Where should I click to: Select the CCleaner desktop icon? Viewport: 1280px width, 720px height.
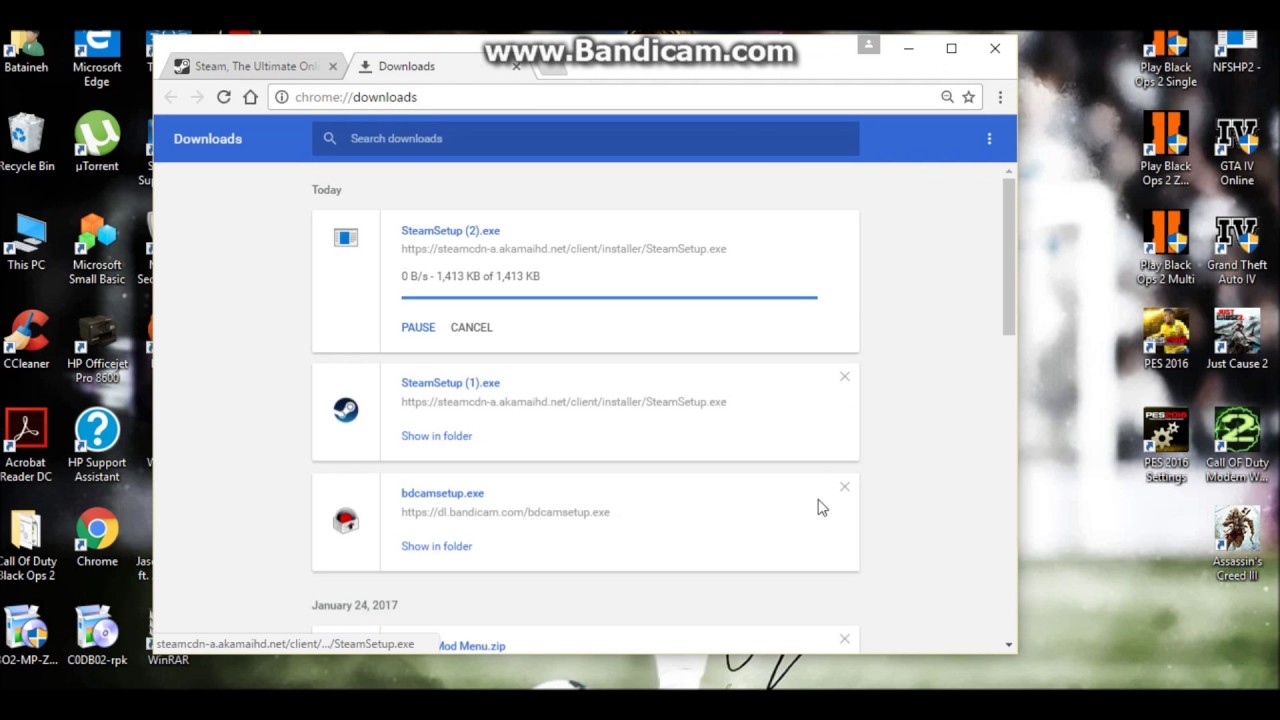(26, 341)
